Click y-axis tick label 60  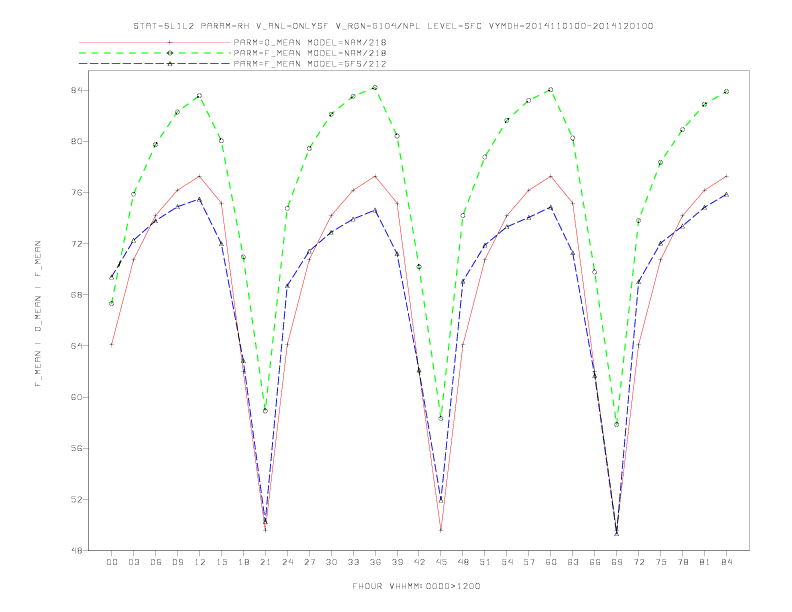76,397
